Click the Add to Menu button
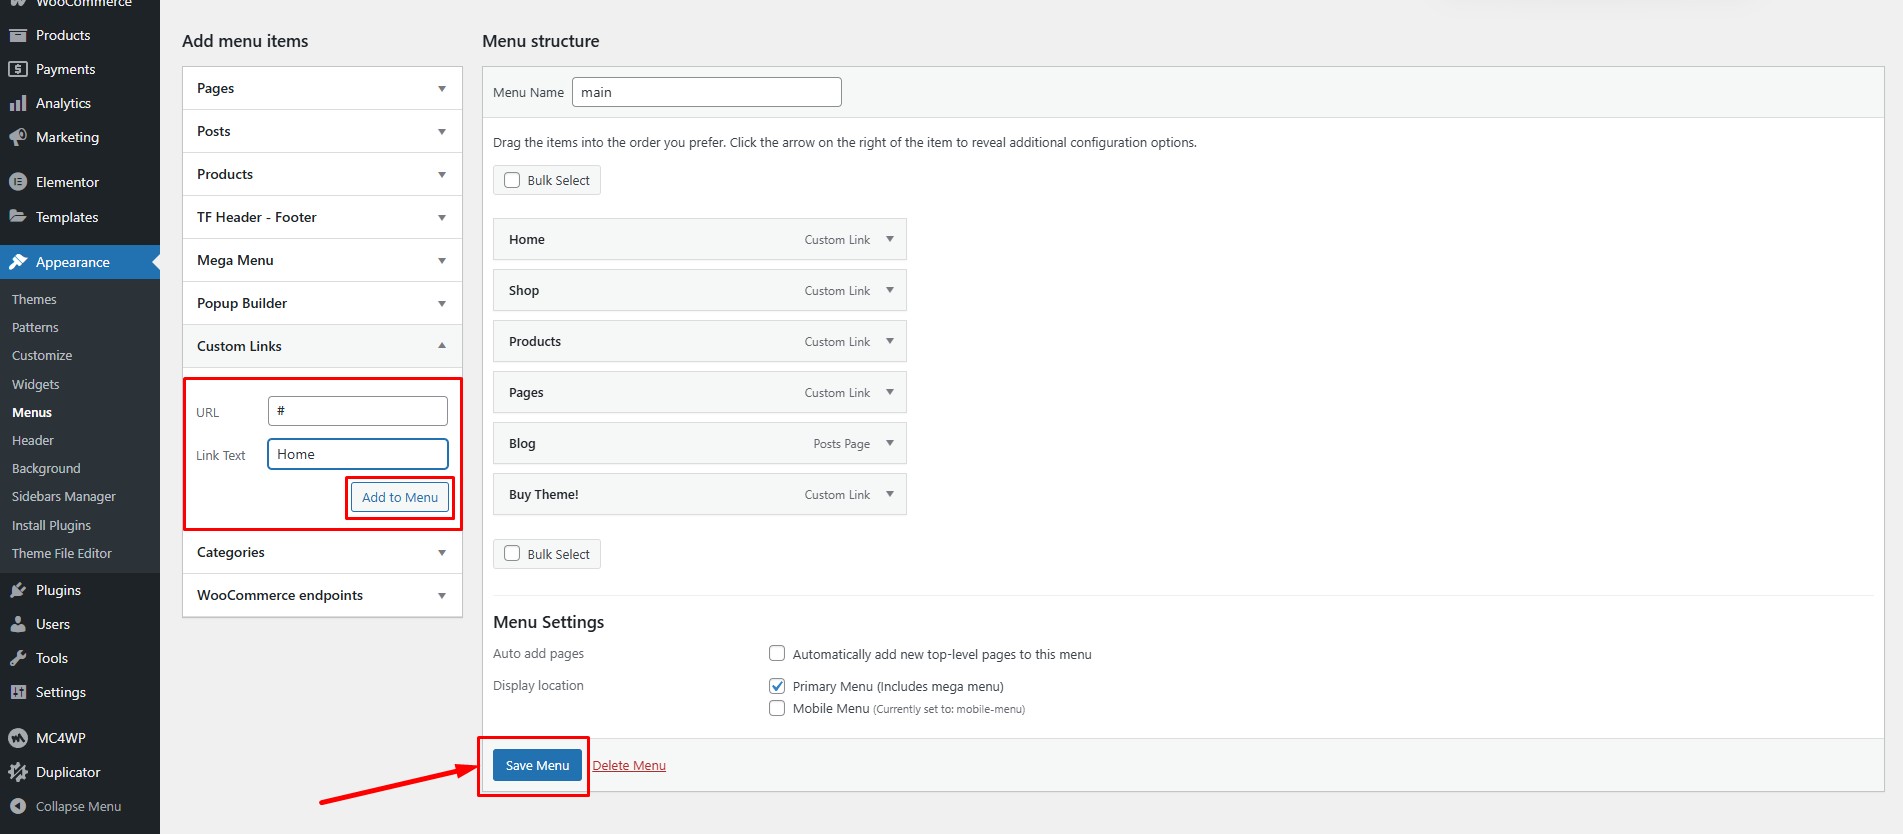Image resolution: width=1903 pixels, height=834 pixels. pos(400,497)
